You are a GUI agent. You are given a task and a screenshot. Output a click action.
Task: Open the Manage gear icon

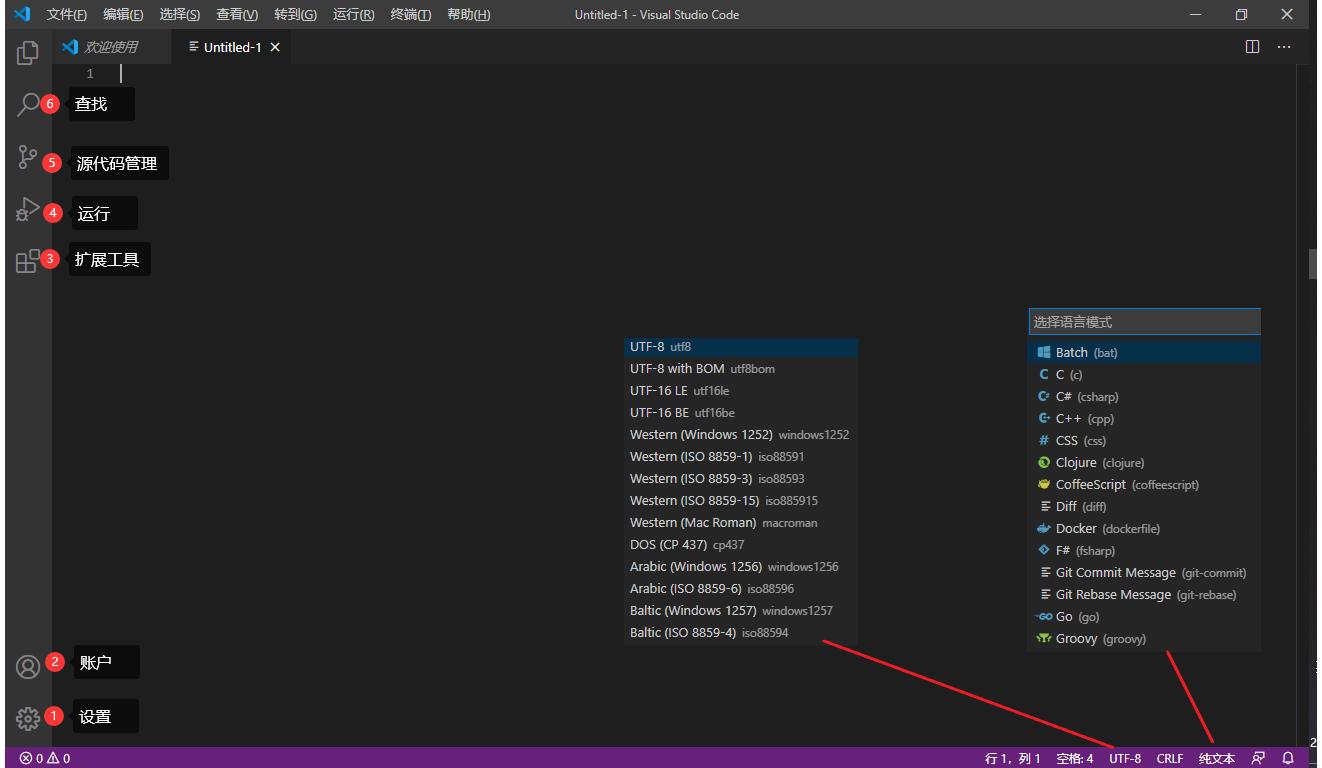point(28,718)
